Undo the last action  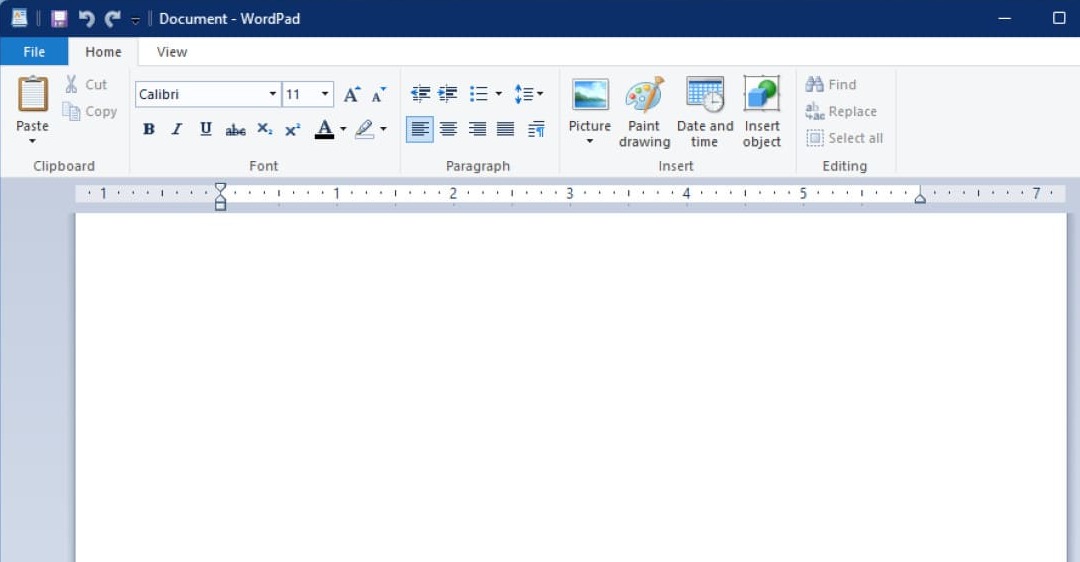[86, 19]
